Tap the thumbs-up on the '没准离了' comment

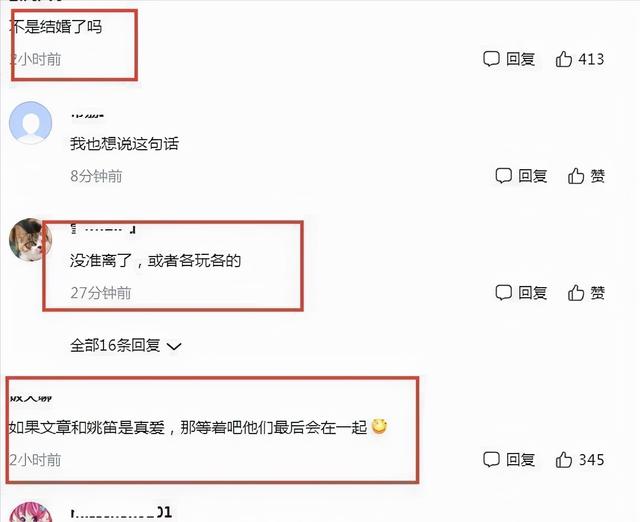click(576, 293)
